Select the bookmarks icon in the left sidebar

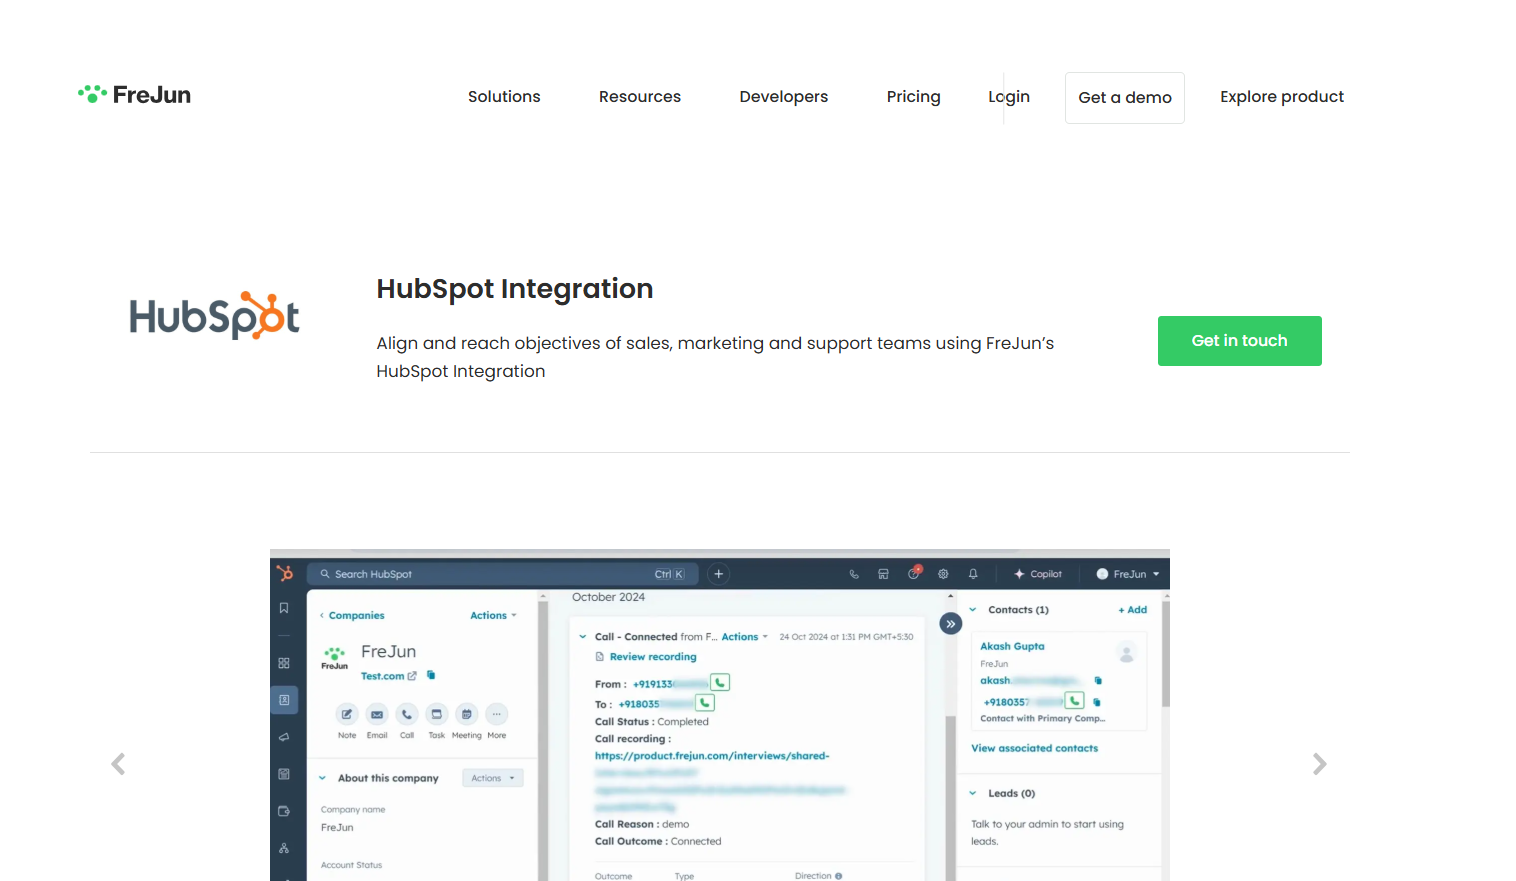[x=283, y=607]
